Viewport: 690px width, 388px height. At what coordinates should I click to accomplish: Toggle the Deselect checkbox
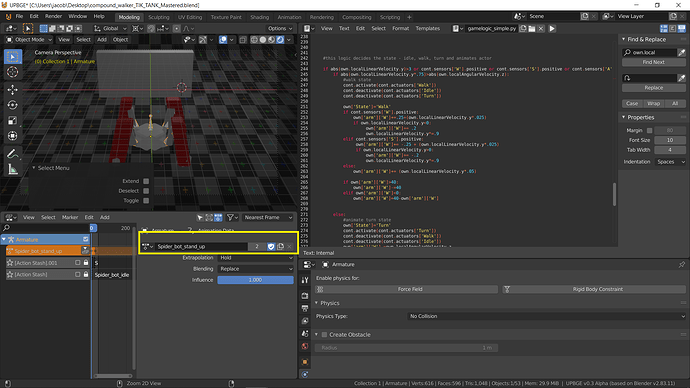click(x=146, y=191)
